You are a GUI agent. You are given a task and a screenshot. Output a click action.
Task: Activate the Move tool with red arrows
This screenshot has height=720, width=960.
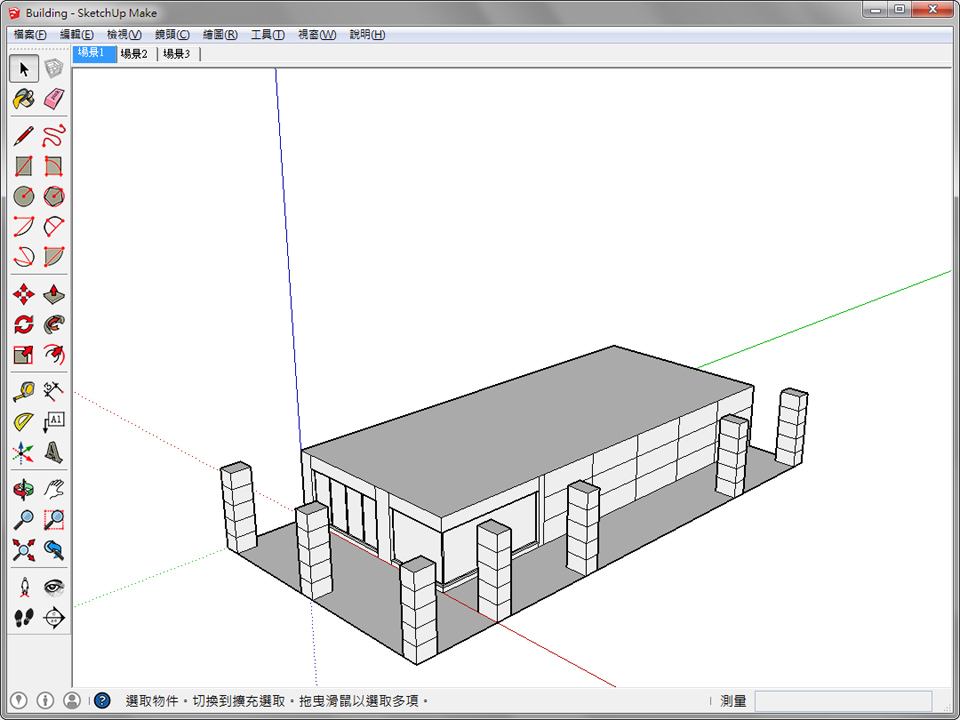tap(24, 294)
